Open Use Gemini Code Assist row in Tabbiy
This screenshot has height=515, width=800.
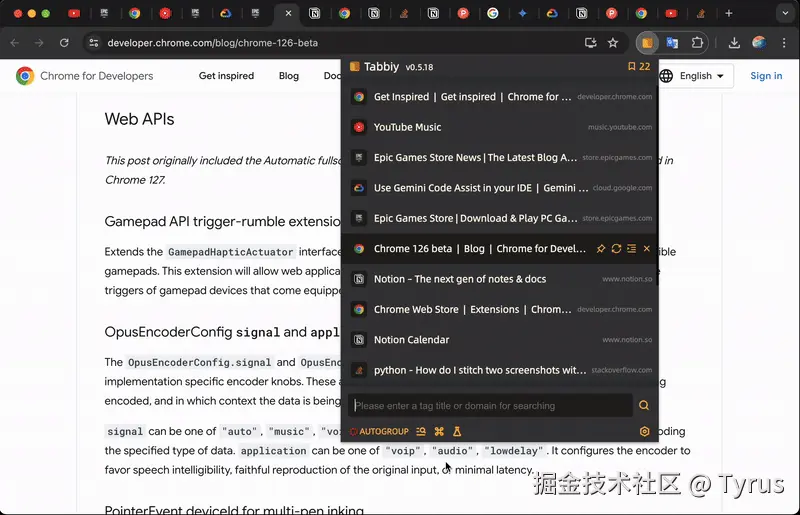click(500, 188)
